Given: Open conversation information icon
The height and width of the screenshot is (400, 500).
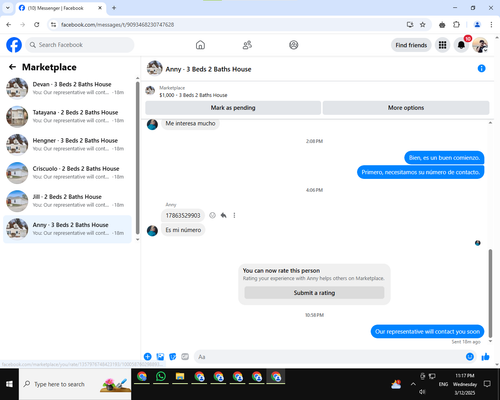Looking at the screenshot, I should click(x=481, y=68).
